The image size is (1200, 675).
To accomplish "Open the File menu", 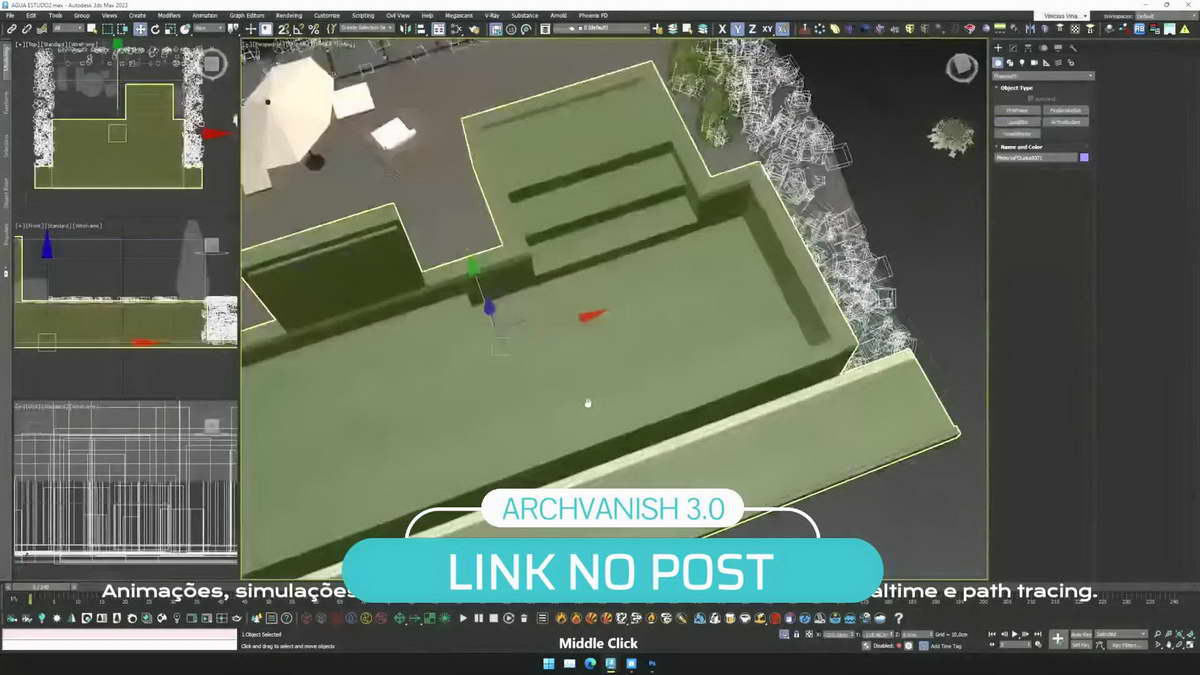I will tap(10, 16).
